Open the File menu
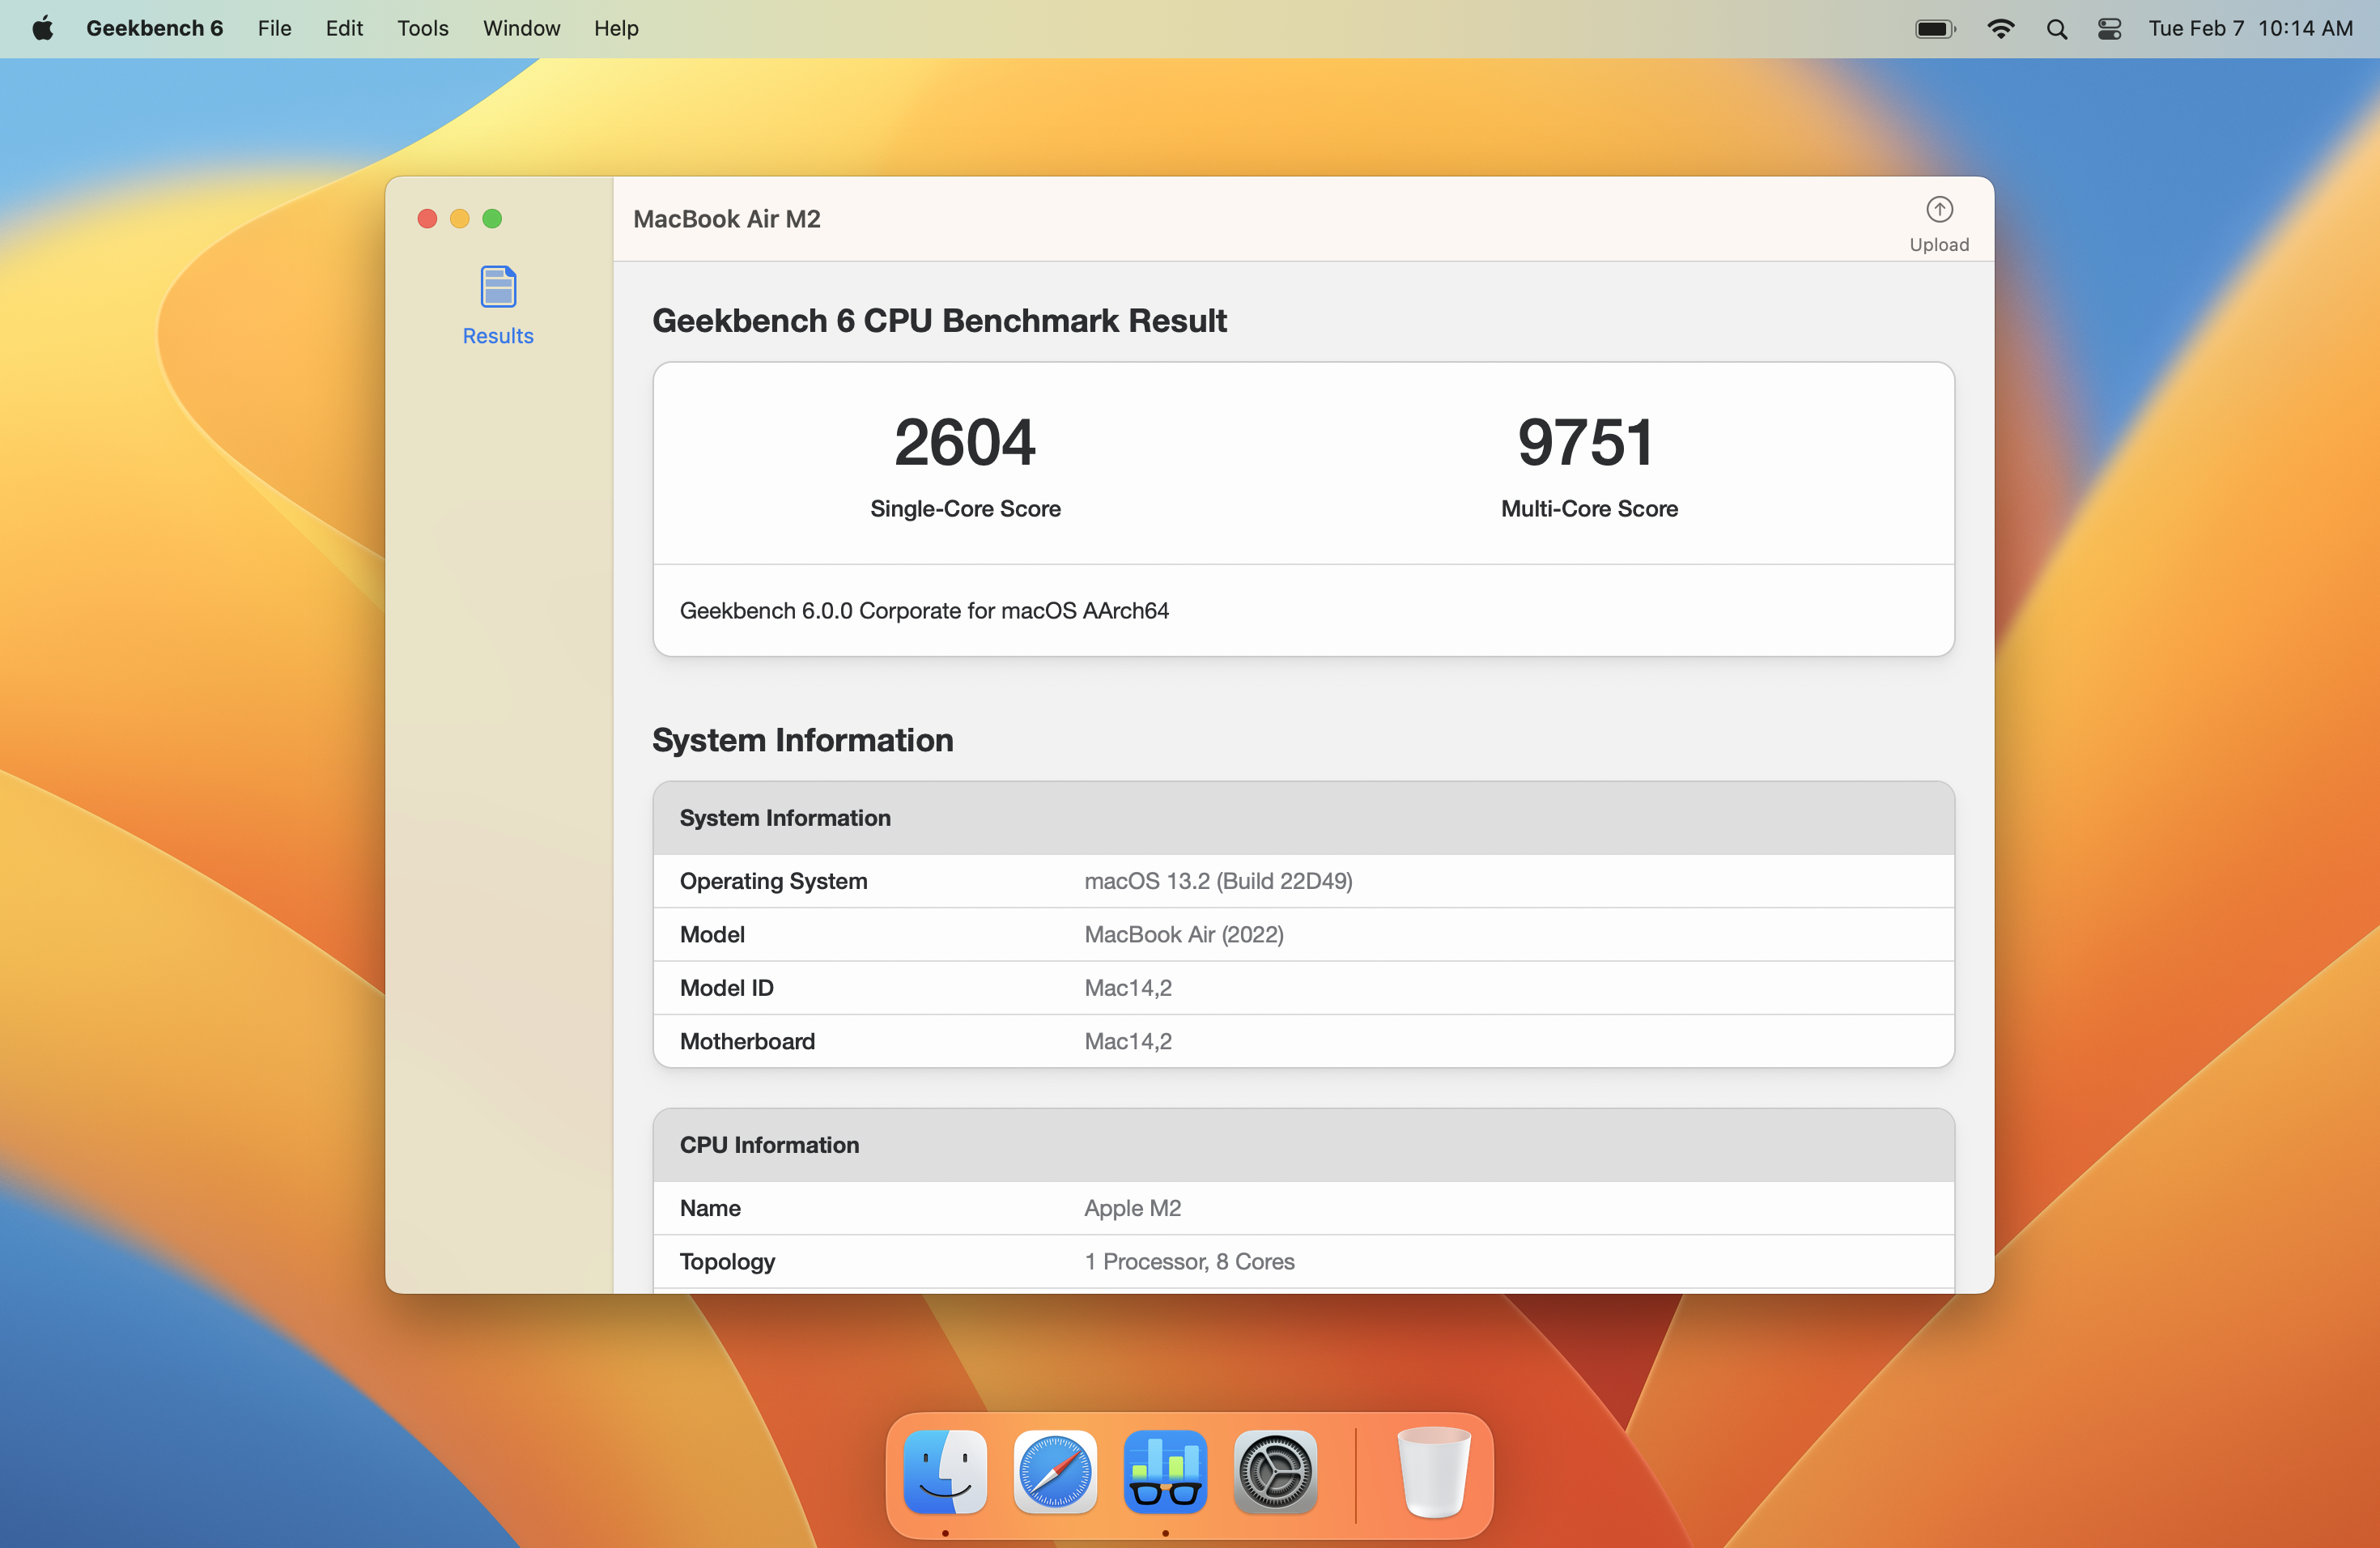This screenshot has width=2380, height=1548. click(x=274, y=28)
